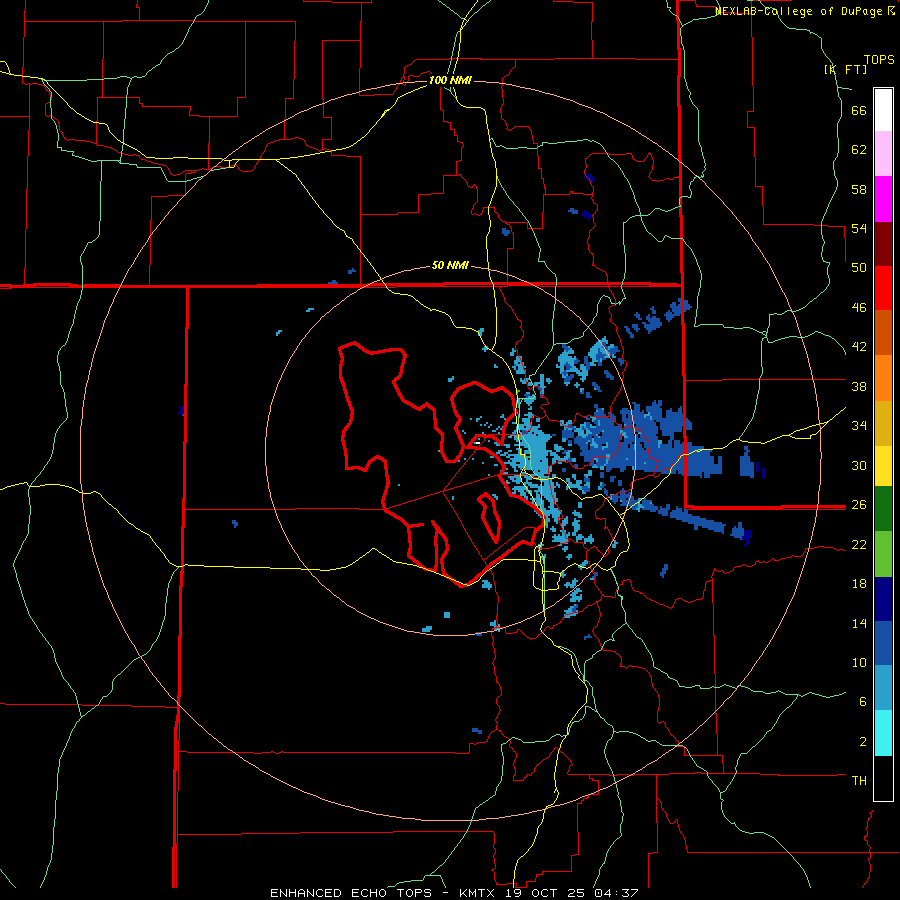900x900 pixels.
Task: Click the 14 legend value
Action: pos(859,623)
